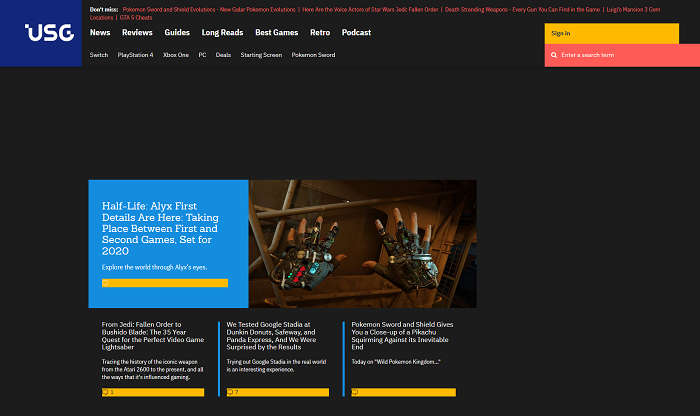
Task: Go to the News section
Action: coord(100,33)
